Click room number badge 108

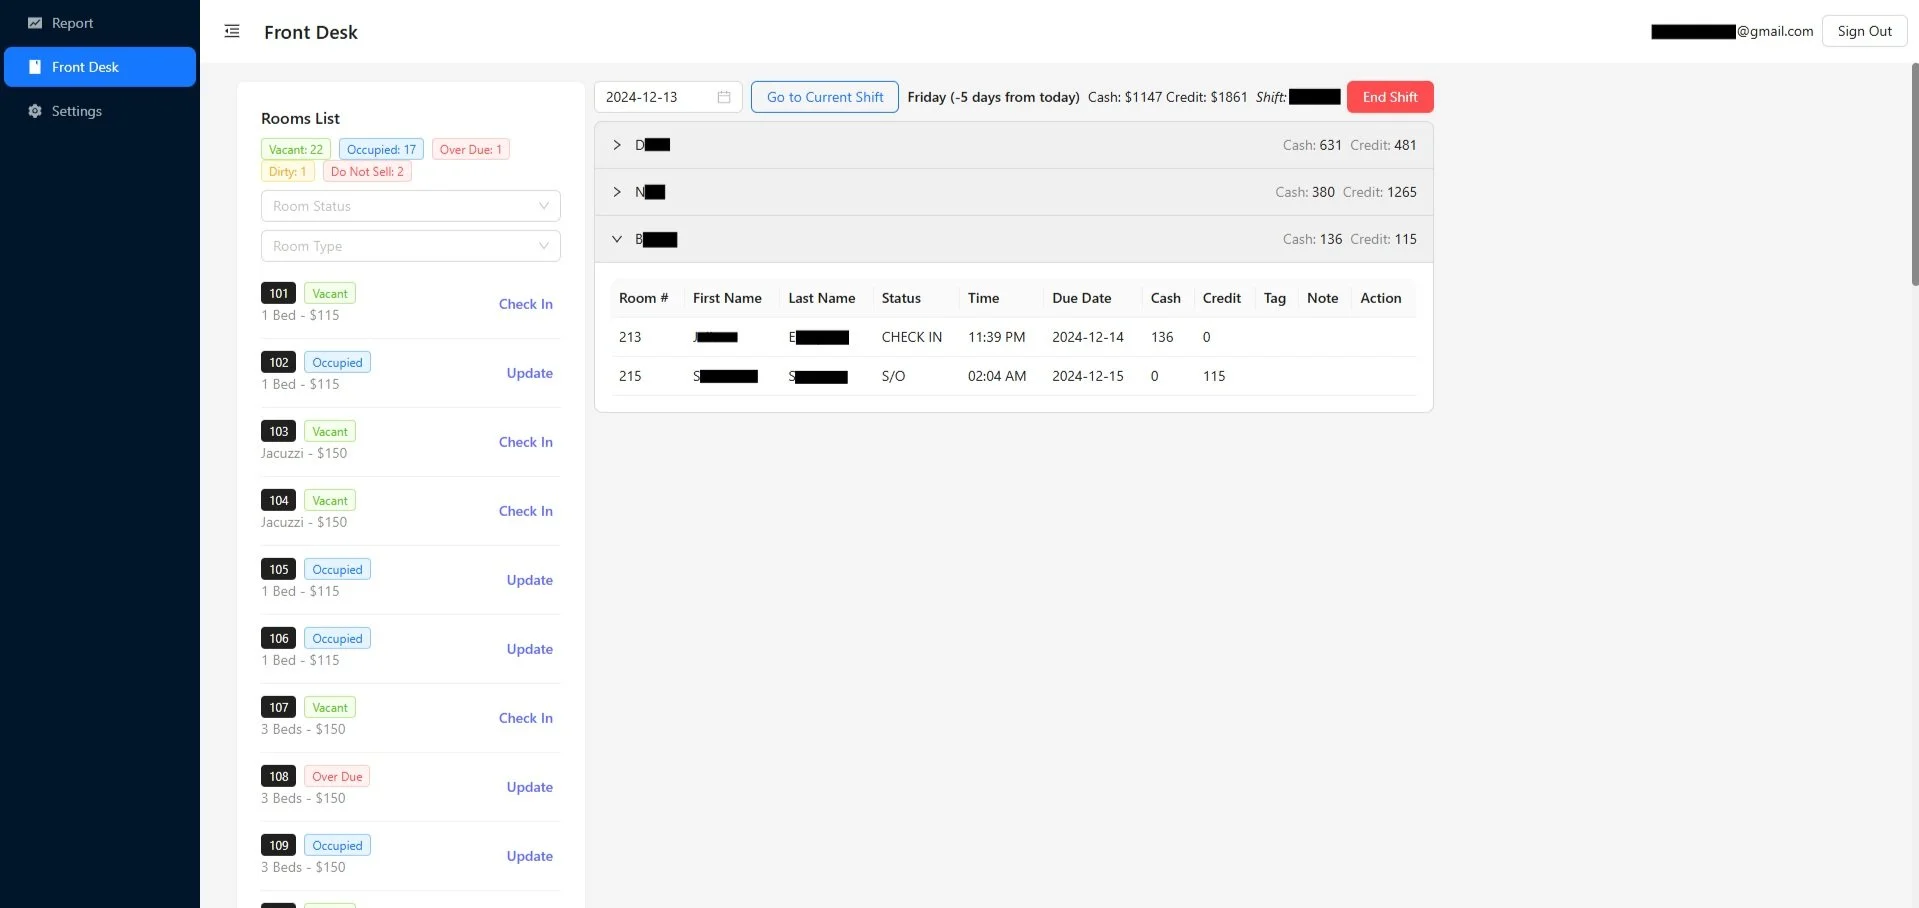[x=279, y=776]
